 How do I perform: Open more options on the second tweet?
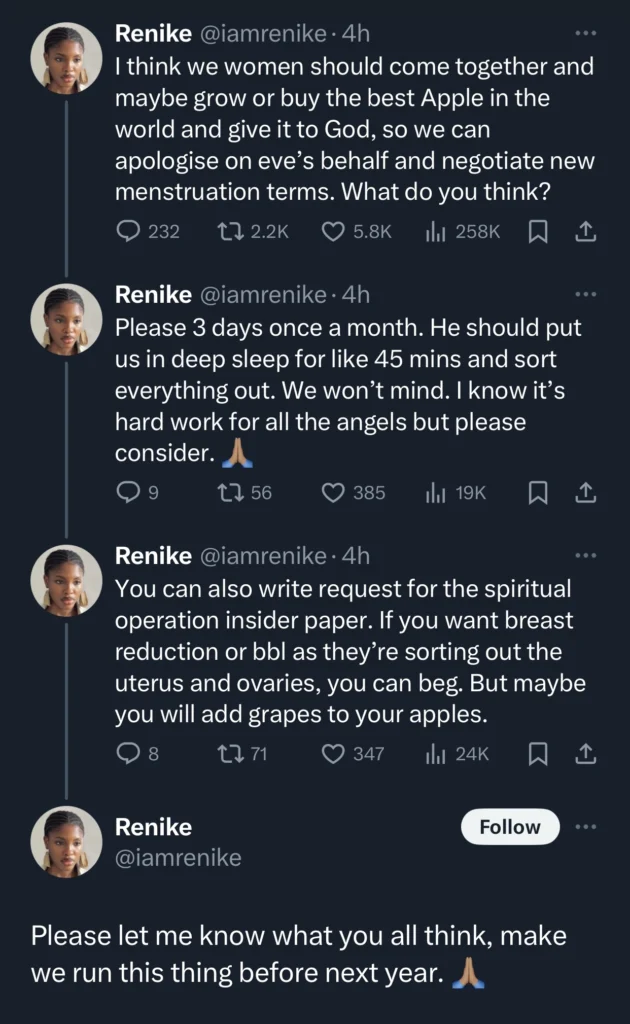click(586, 294)
